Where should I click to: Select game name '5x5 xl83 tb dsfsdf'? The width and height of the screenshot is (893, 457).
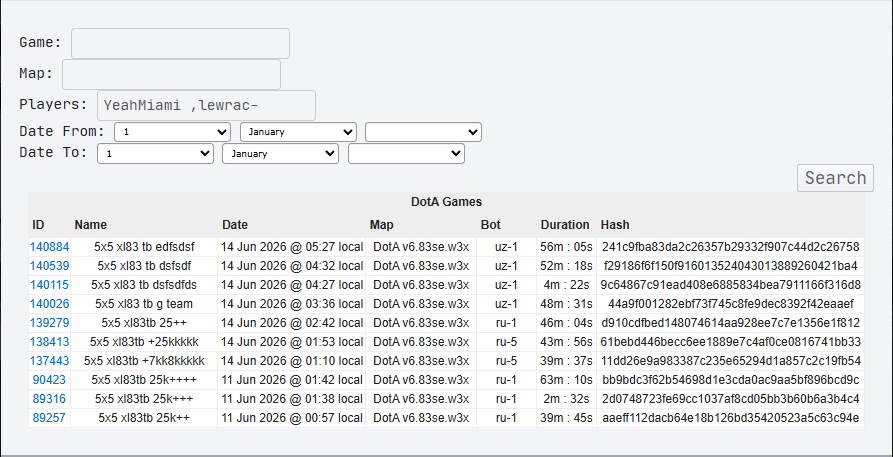click(144, 266)
